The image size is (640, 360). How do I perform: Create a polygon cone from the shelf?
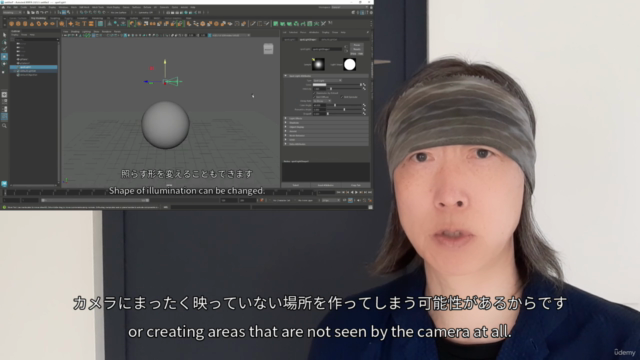click(32, 24)
